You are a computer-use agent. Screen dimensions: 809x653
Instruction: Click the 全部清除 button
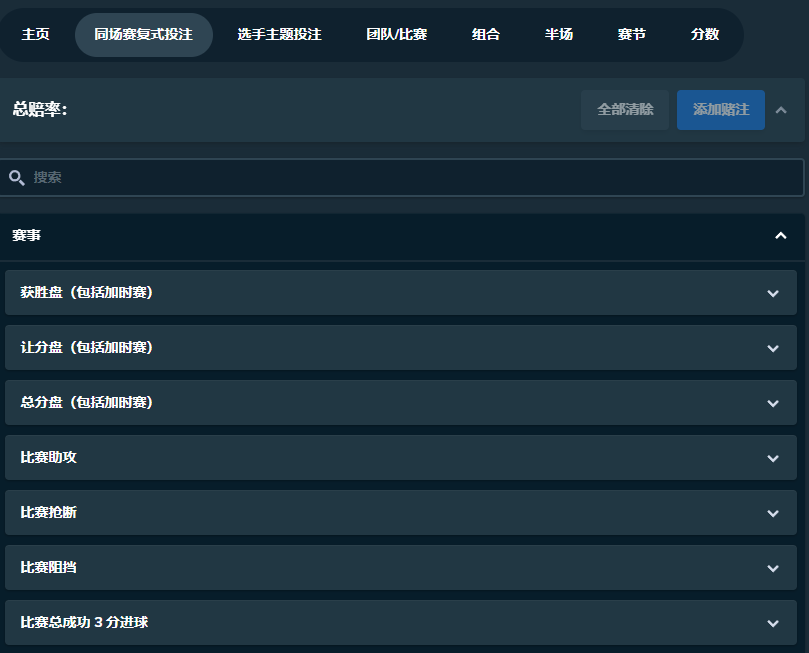click(625, 110)
